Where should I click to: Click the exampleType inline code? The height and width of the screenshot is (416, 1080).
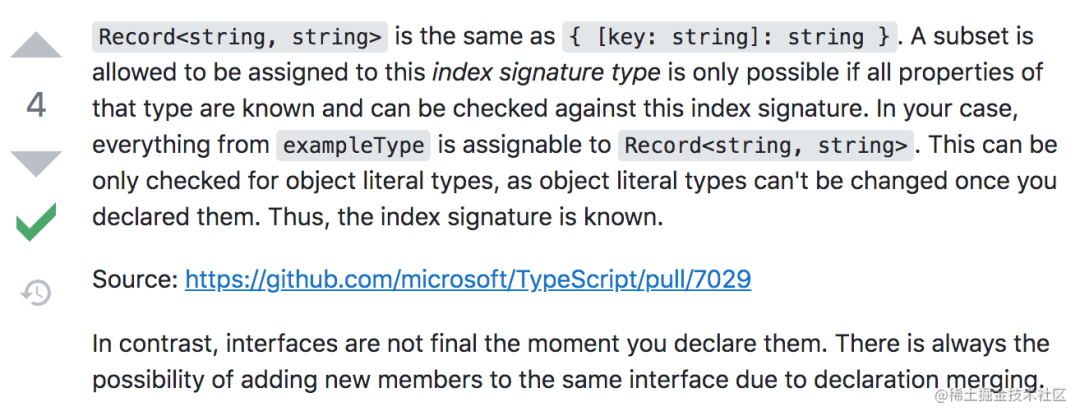pyautogui.click(x=354, y=146)
